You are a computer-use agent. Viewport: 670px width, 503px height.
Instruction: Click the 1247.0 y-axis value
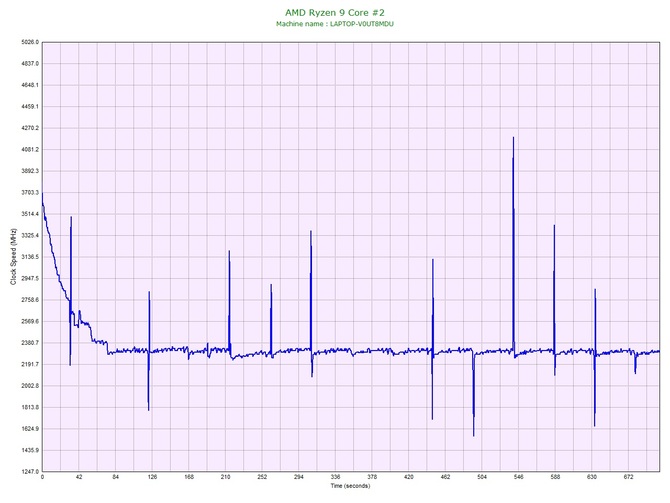30,472
